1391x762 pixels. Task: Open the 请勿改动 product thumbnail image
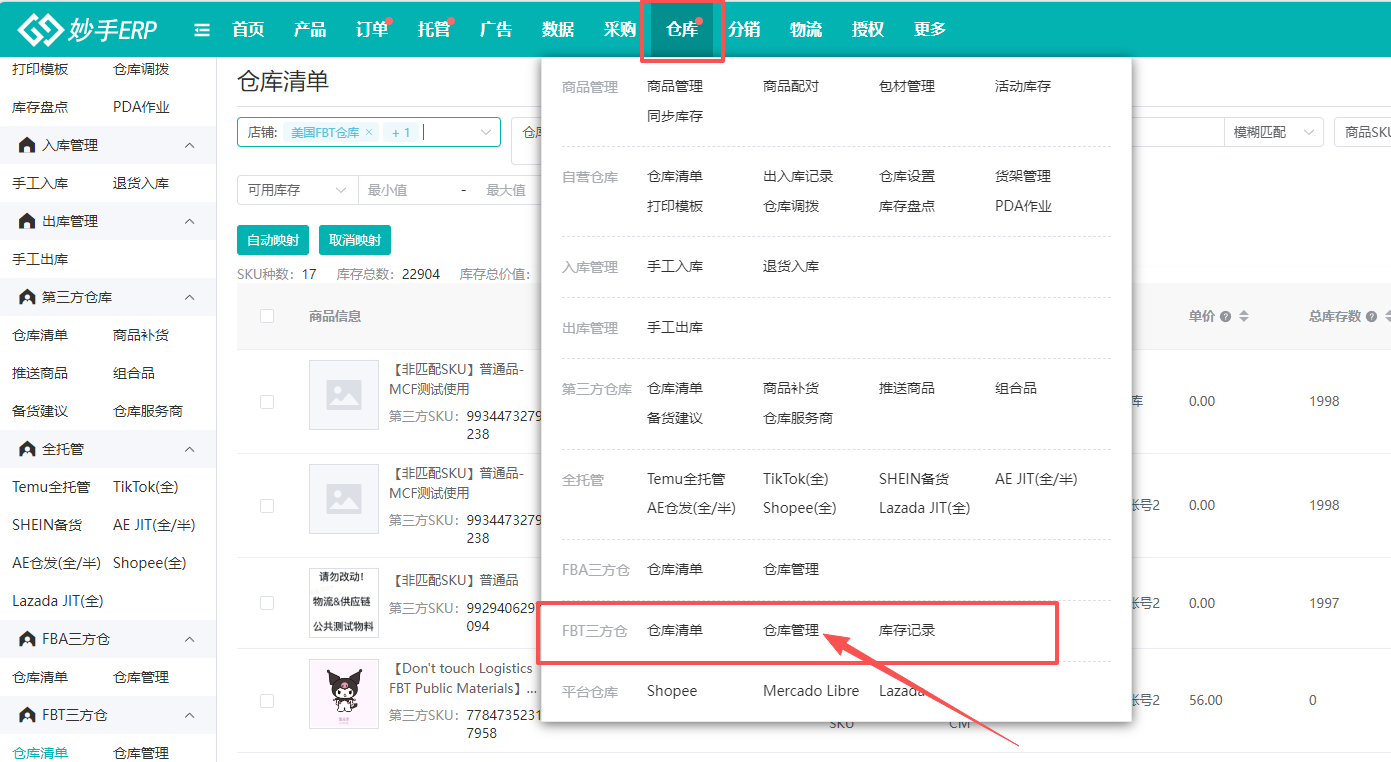point(344,603)
